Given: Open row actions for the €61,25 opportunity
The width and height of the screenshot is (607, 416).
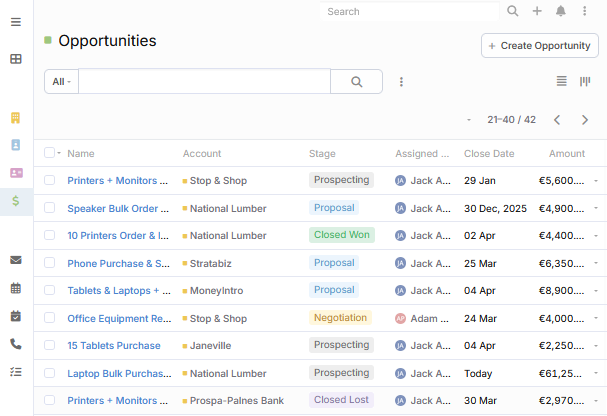Looking at the screenshot, I should pyautogui.click(x=596, y=373).
